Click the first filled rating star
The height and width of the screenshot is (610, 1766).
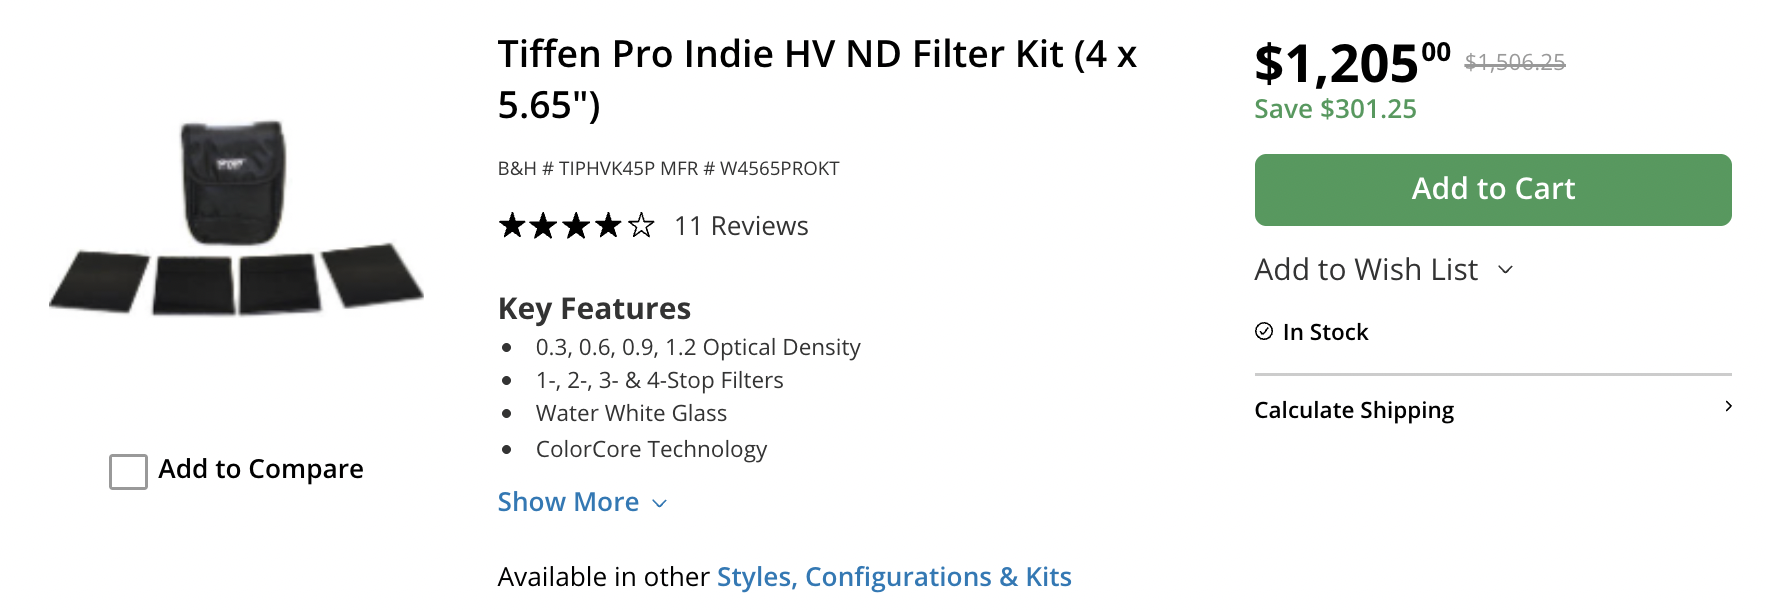(x=512, y=226)
